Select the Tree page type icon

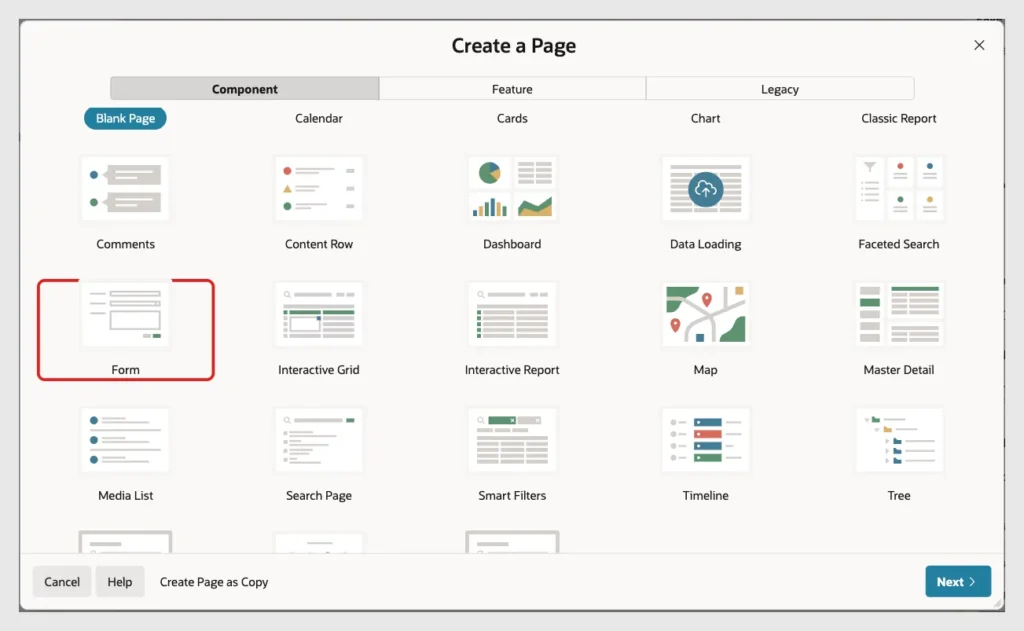[x=899, y=440]
